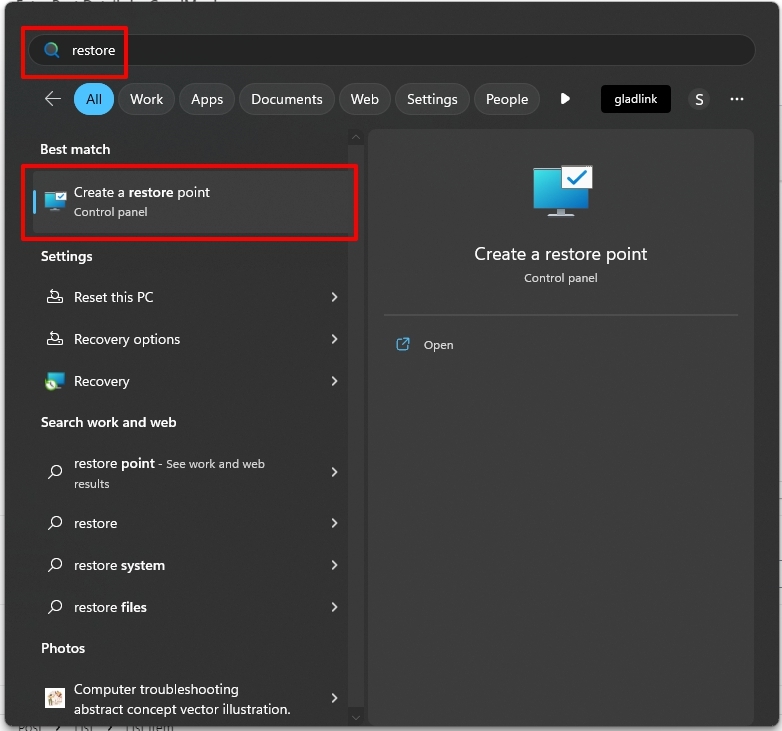Go back using the left arrow
Image resolution: width=782 pixels, height=731 pixels.
[52, 99]
